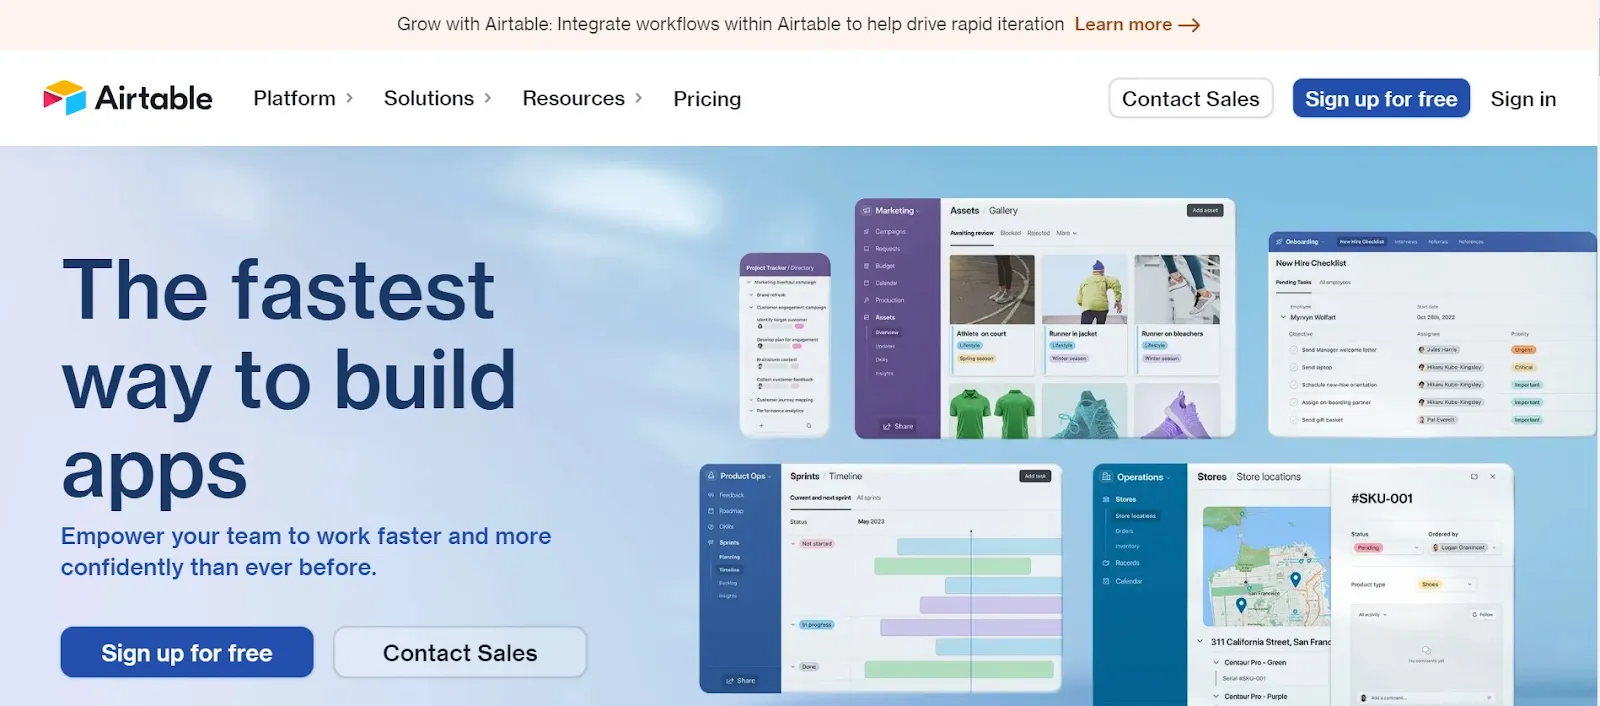The height and width of the screenshot is (706, 1600).
Task: Click the Follow bell in the SKU panel
Action: click(x=1483, y=614)
